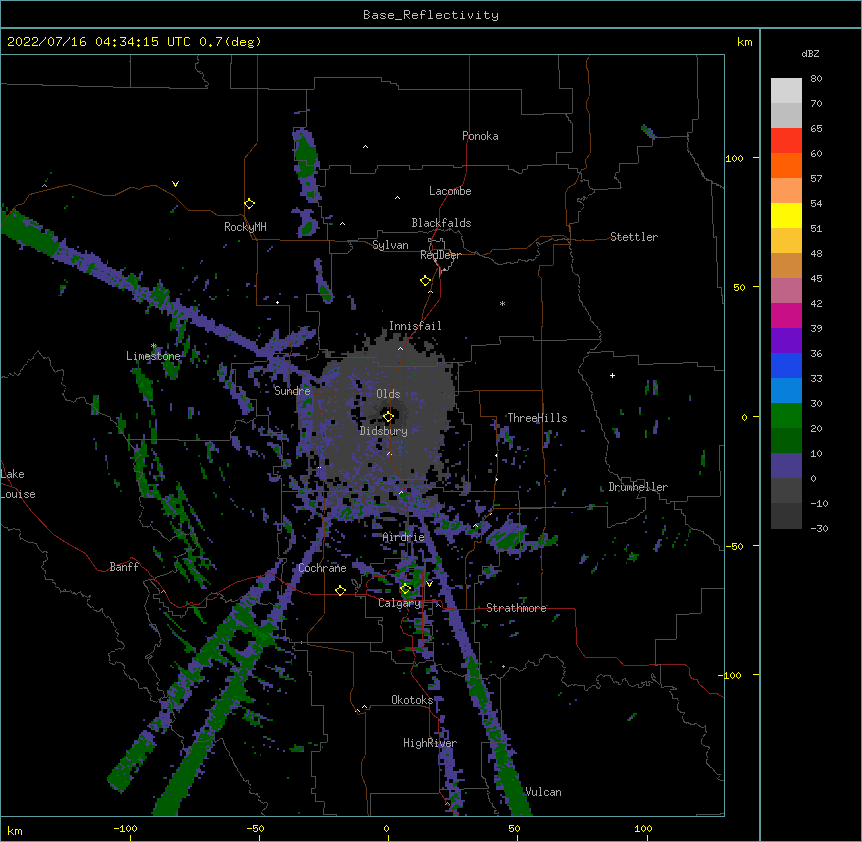The height and width of the screenshot is (842, 862).
Task: Click the Limestone label
Action: tap(153, 356)
